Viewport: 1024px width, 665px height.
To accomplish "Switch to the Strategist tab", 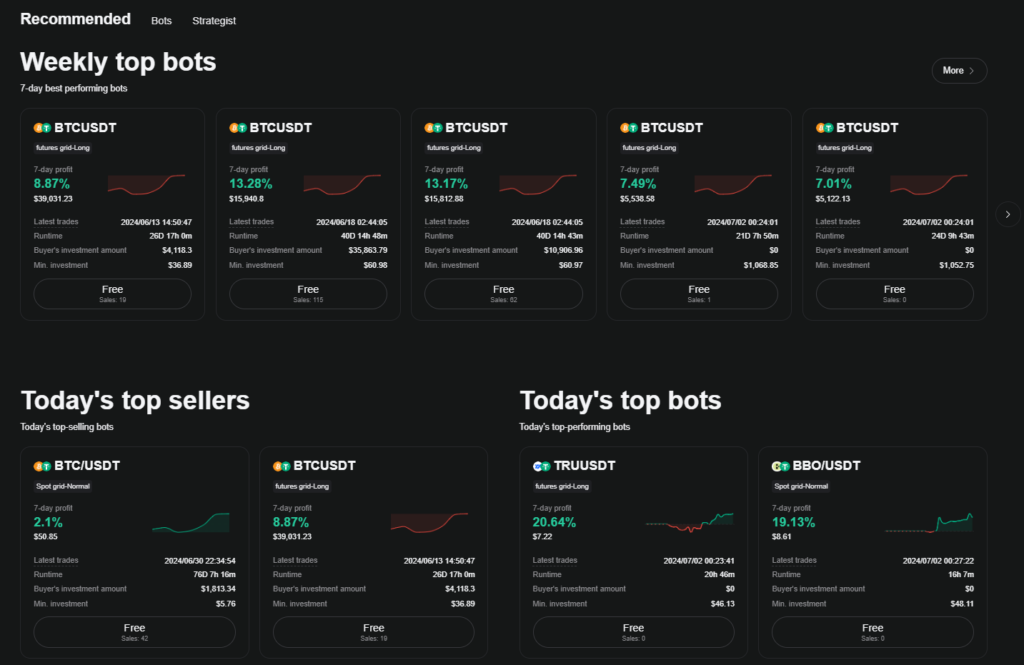I will (213, 20).
